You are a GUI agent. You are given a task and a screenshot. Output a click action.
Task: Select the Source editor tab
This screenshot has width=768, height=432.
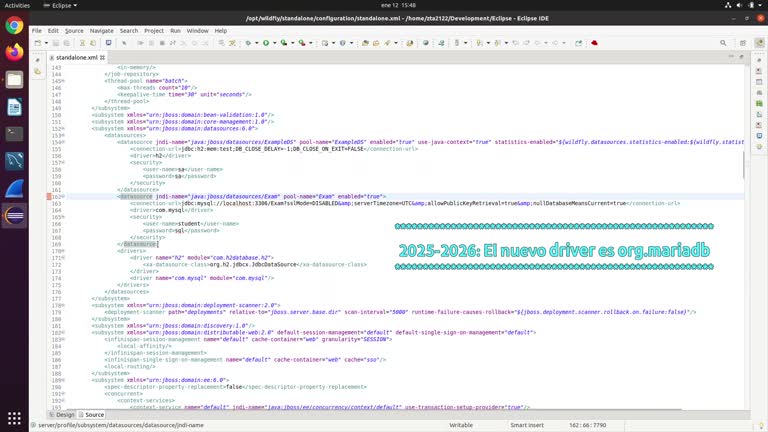point(91,414)
